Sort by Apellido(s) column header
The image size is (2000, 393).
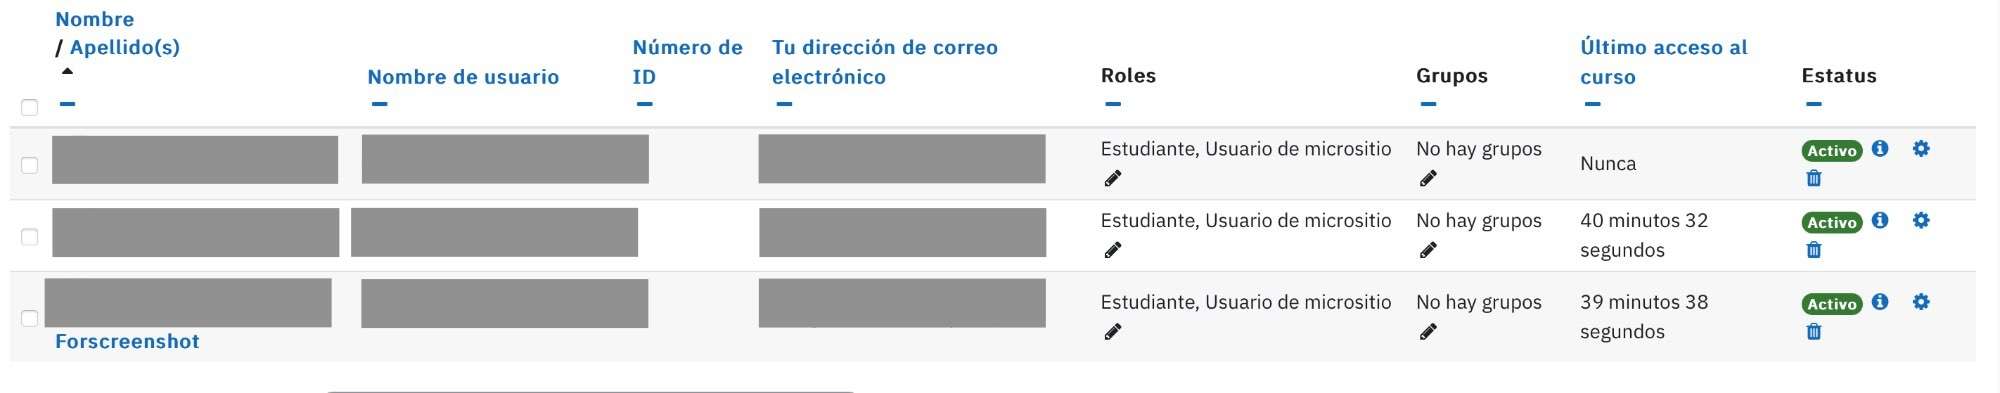pyautogui.click(x=125, y=47)
